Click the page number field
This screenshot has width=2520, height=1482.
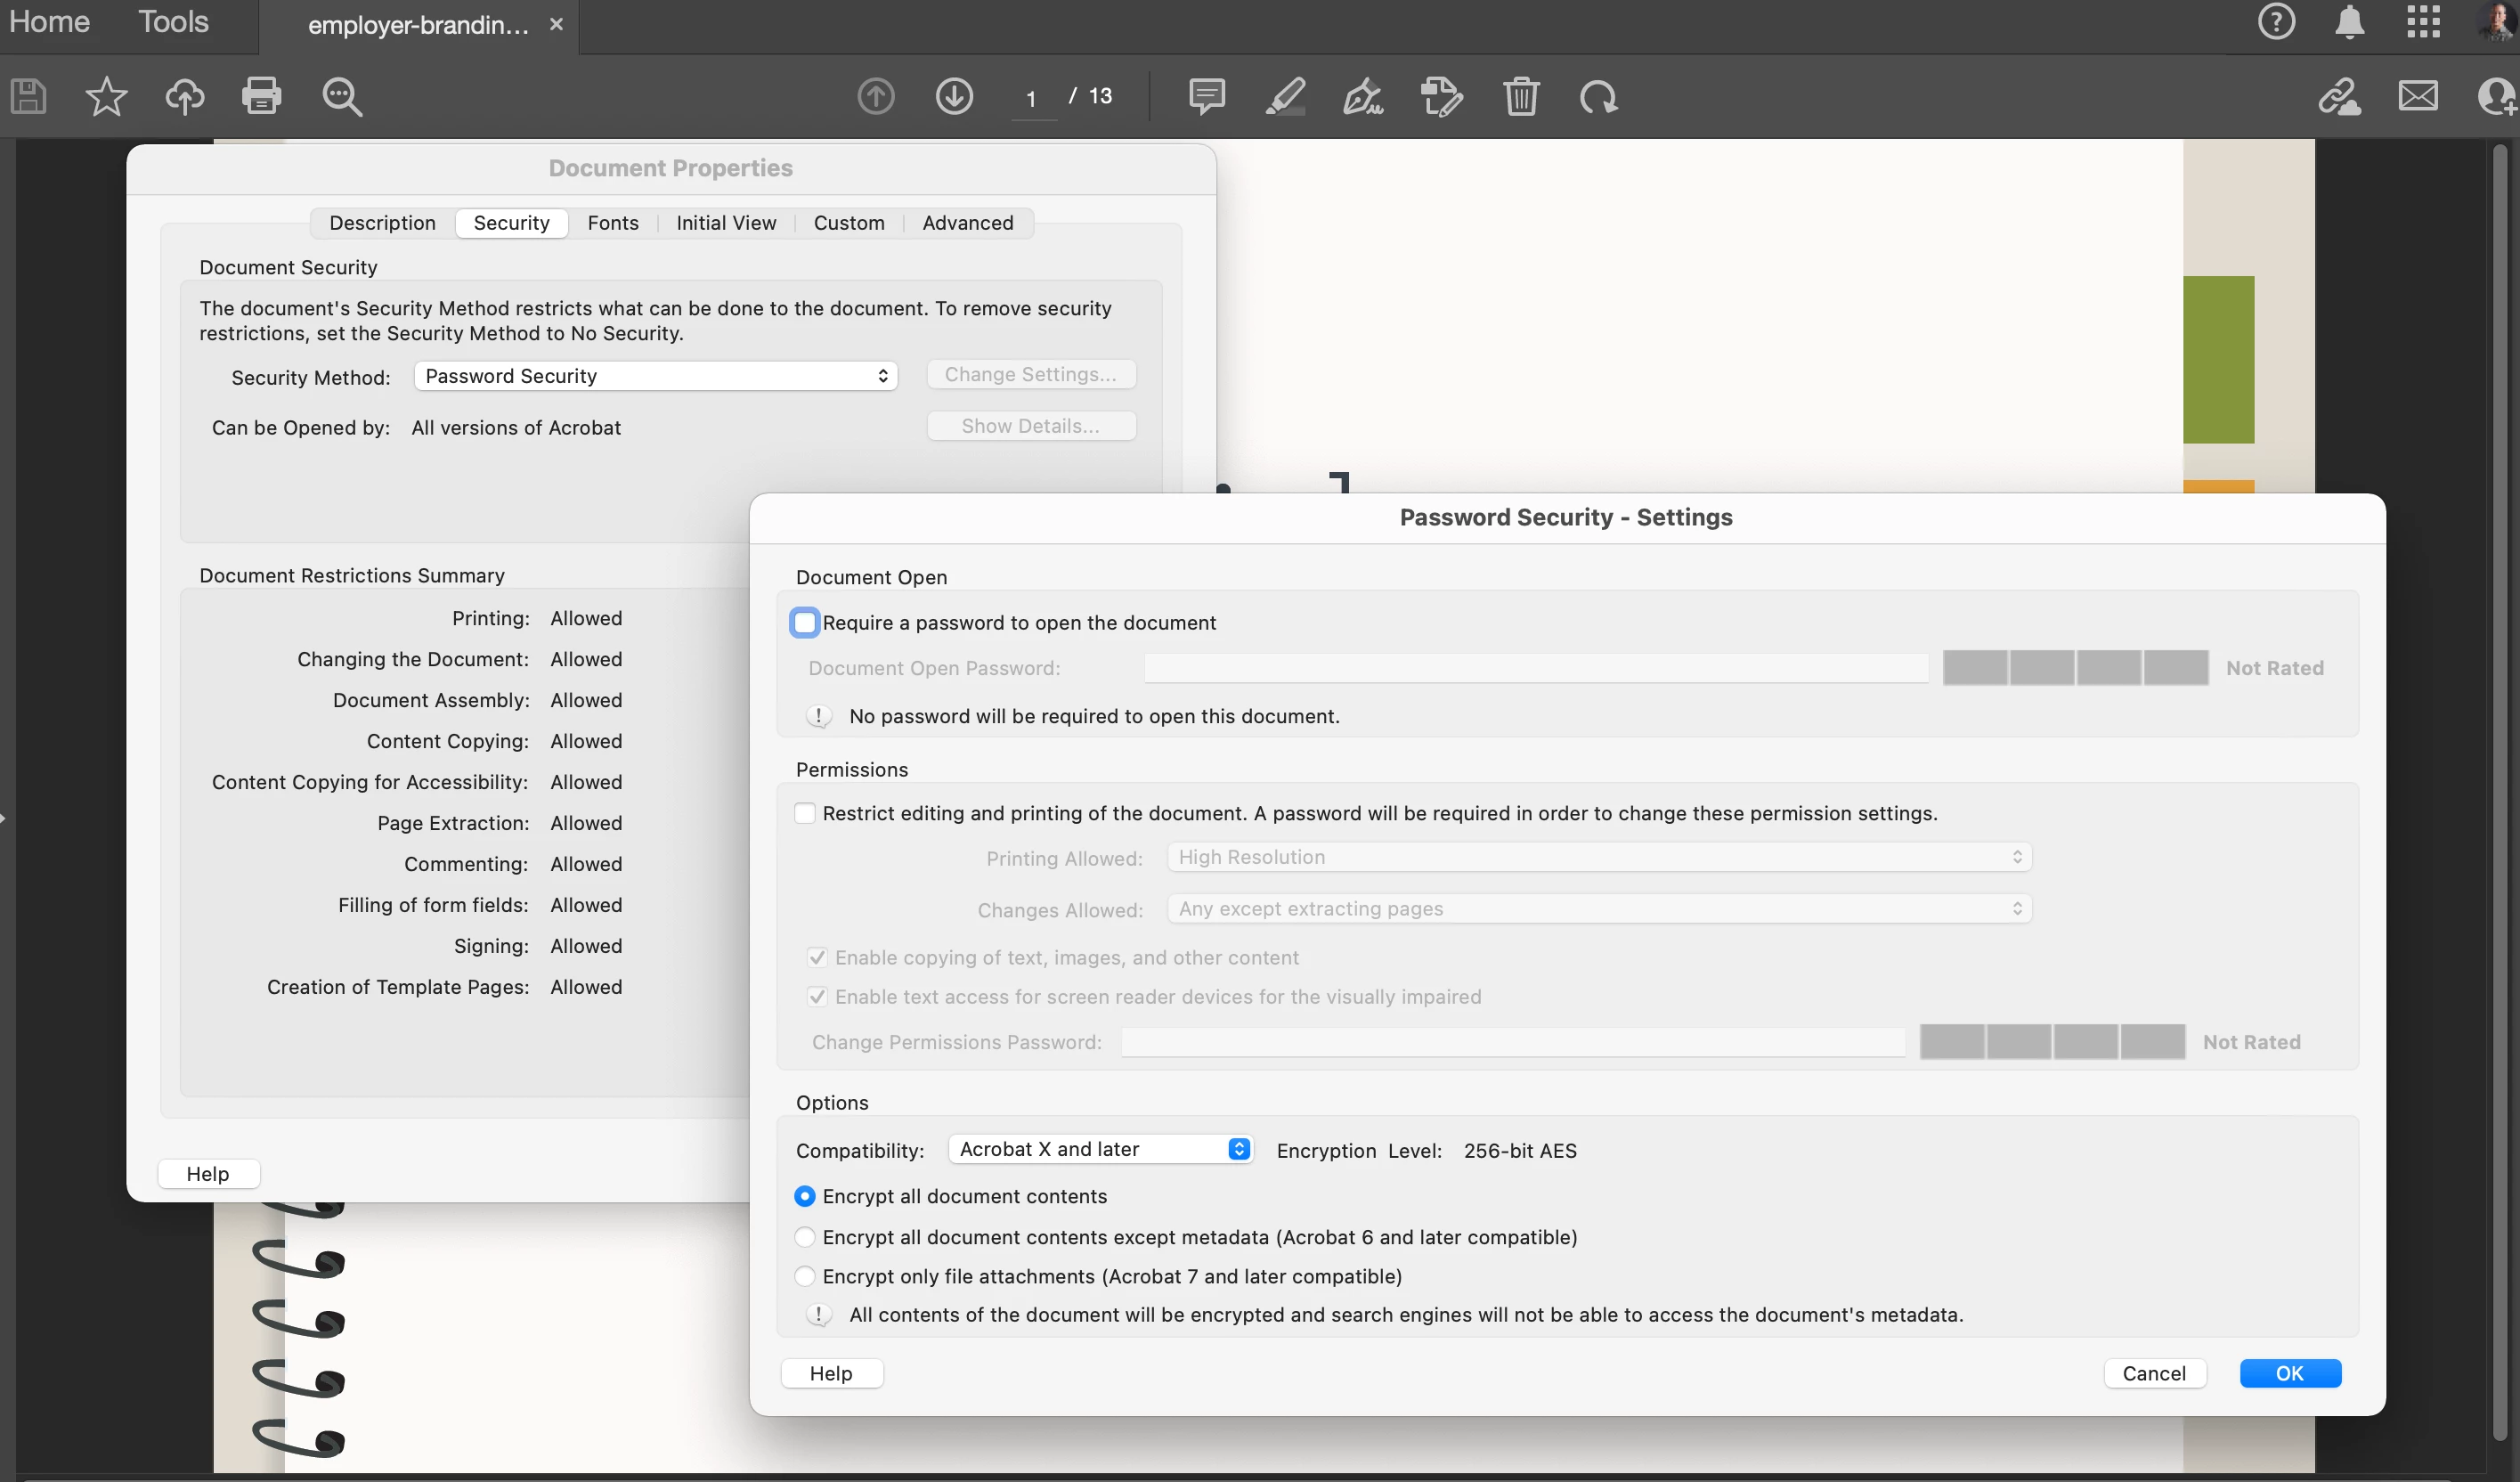coord(1031,98)
